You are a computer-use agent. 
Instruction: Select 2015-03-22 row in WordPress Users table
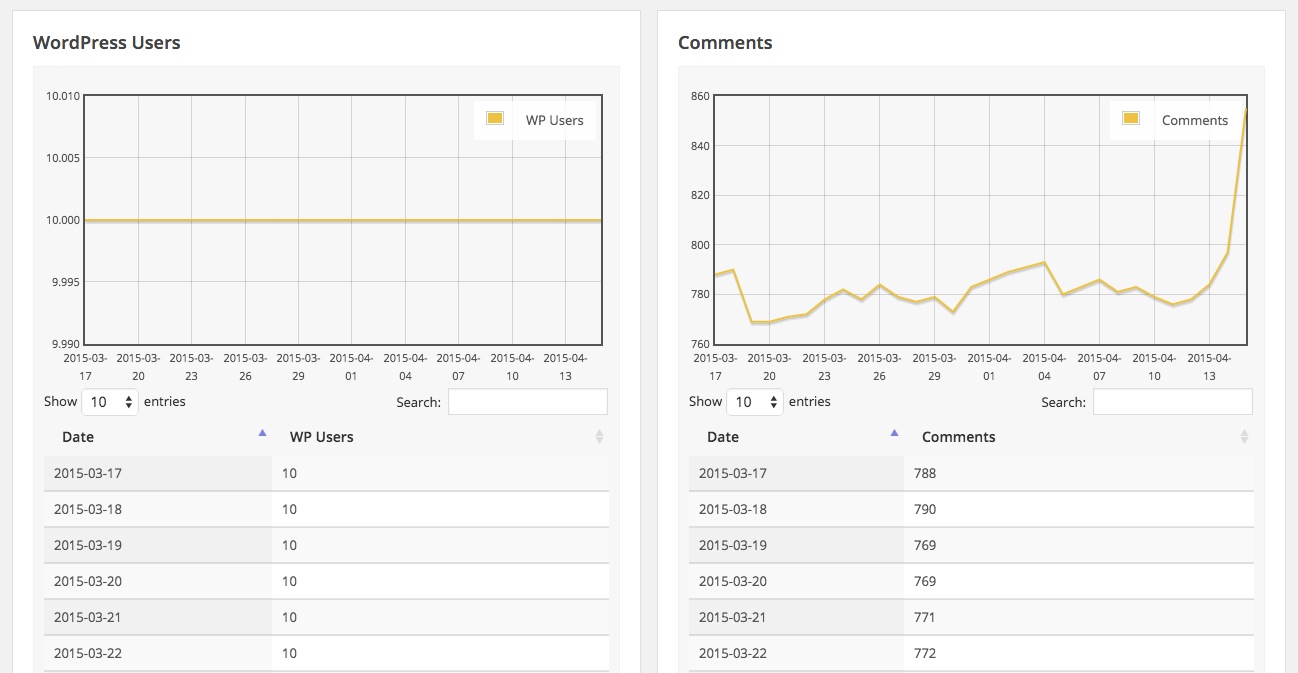[x=326, y=653]
